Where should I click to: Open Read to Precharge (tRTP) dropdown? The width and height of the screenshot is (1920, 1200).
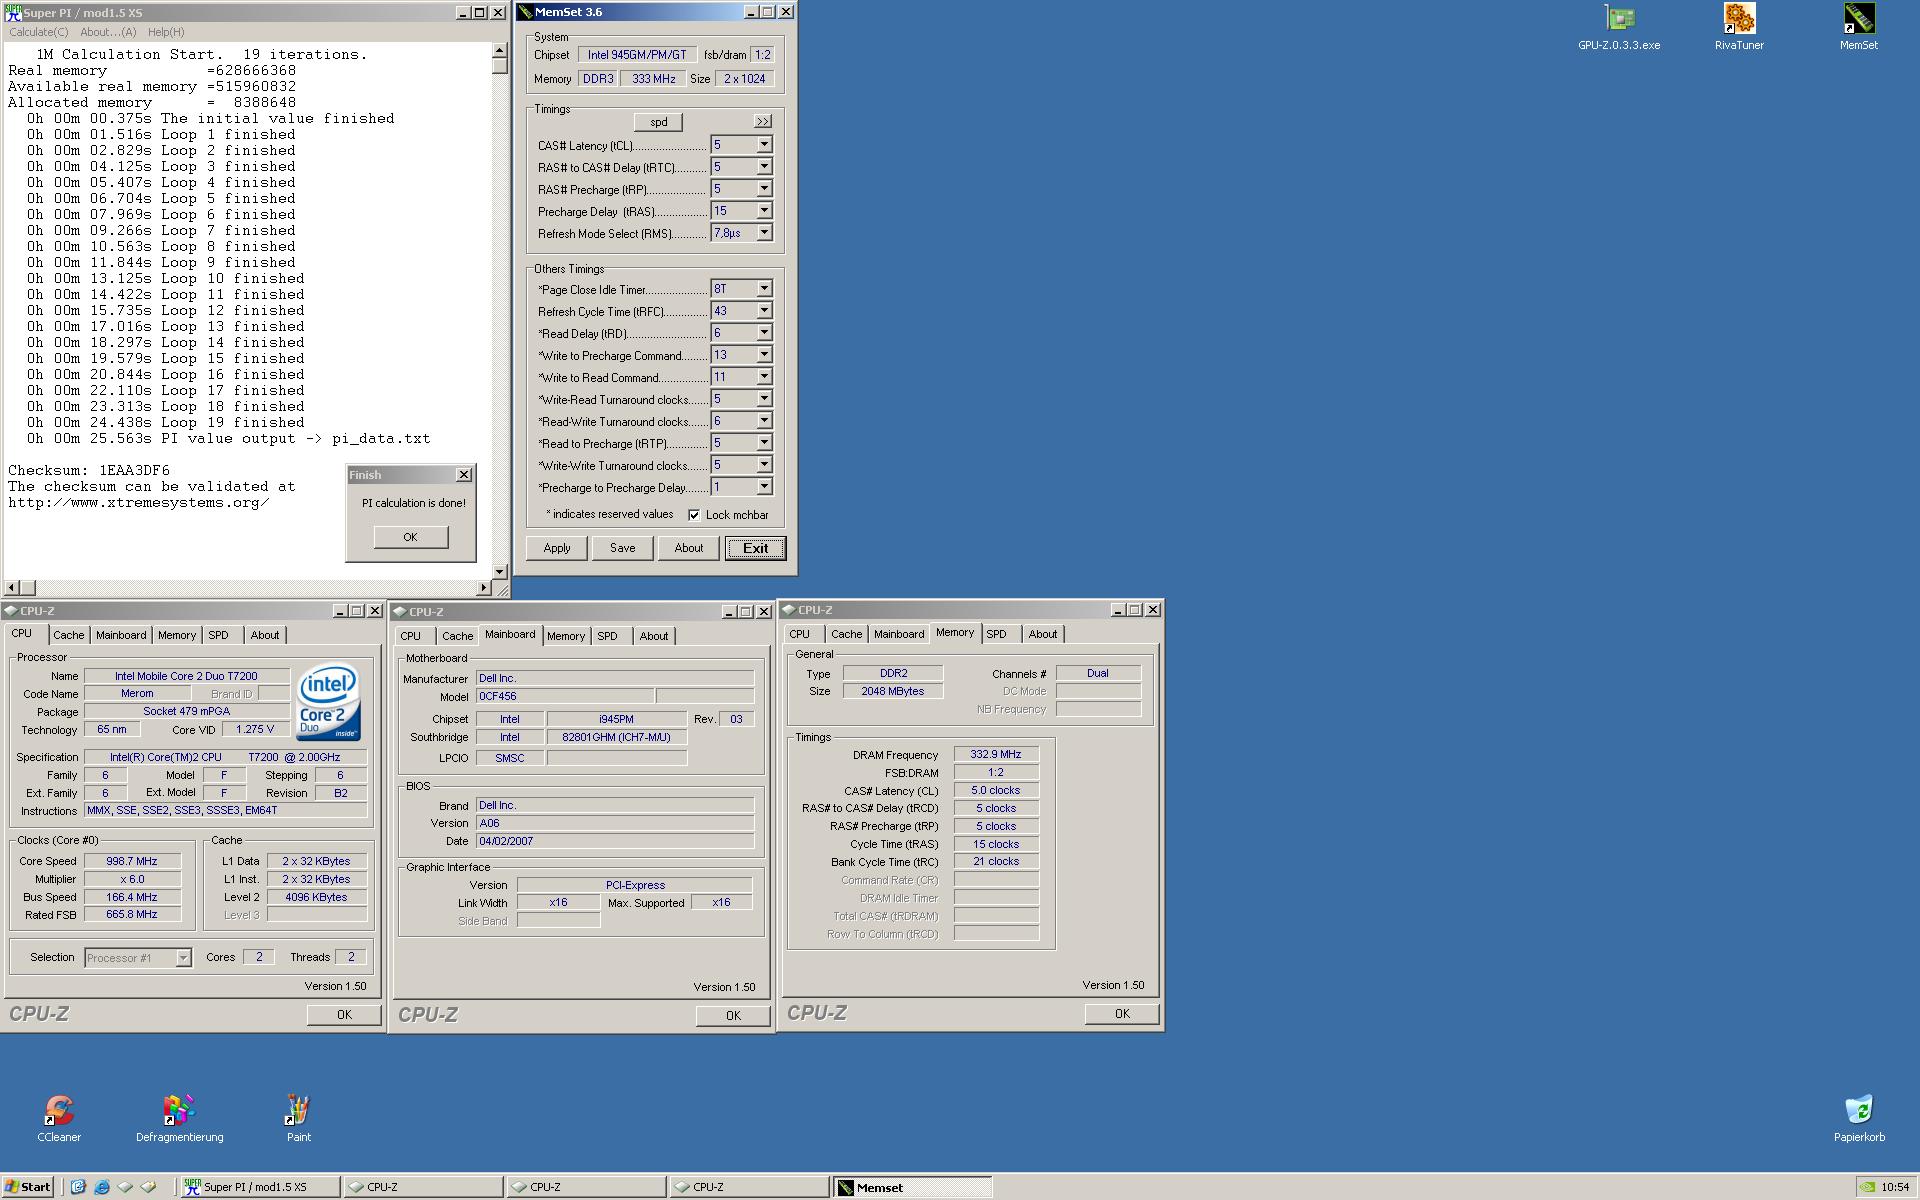pyautogui.click(x=764, y=443)
